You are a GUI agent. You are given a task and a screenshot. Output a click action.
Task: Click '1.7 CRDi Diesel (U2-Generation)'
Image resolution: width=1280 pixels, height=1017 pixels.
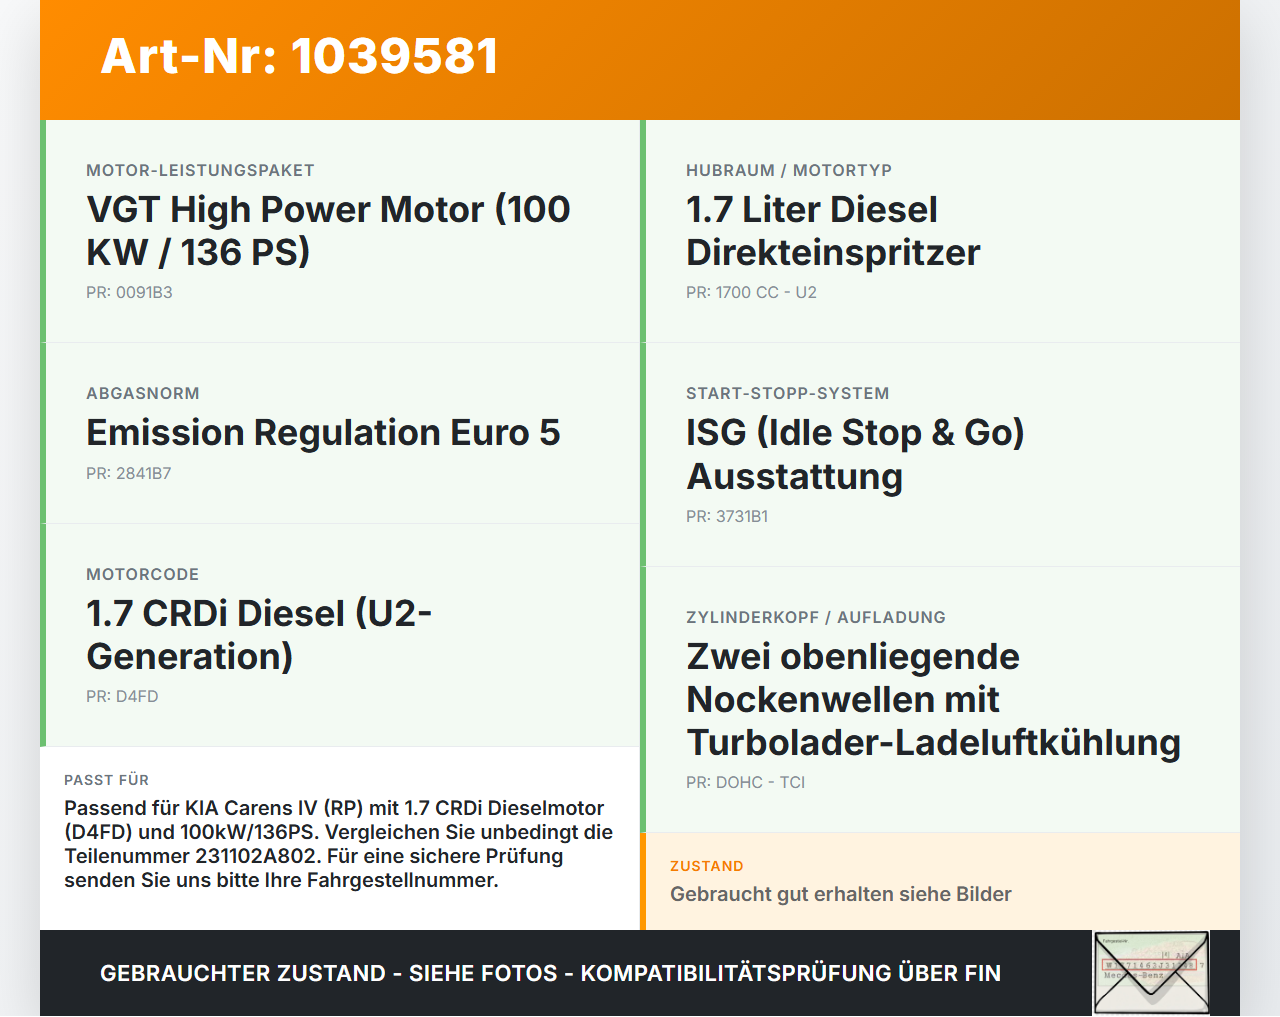(259, 635)
